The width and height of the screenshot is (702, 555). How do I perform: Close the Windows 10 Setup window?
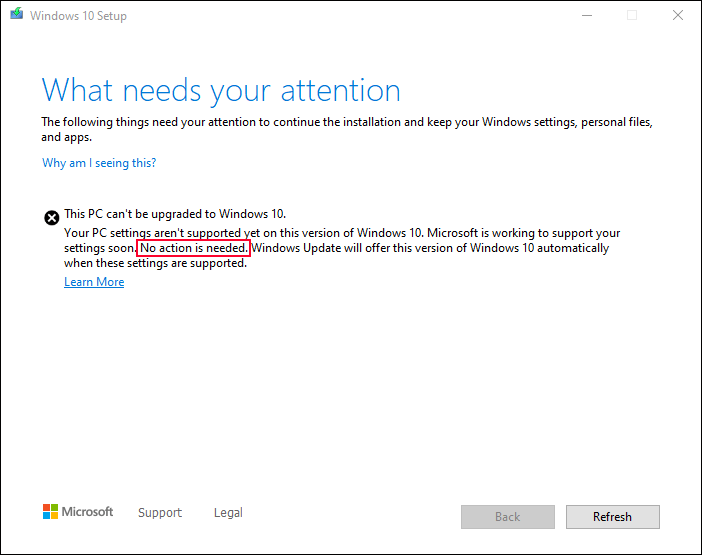(x=678, y=15)
